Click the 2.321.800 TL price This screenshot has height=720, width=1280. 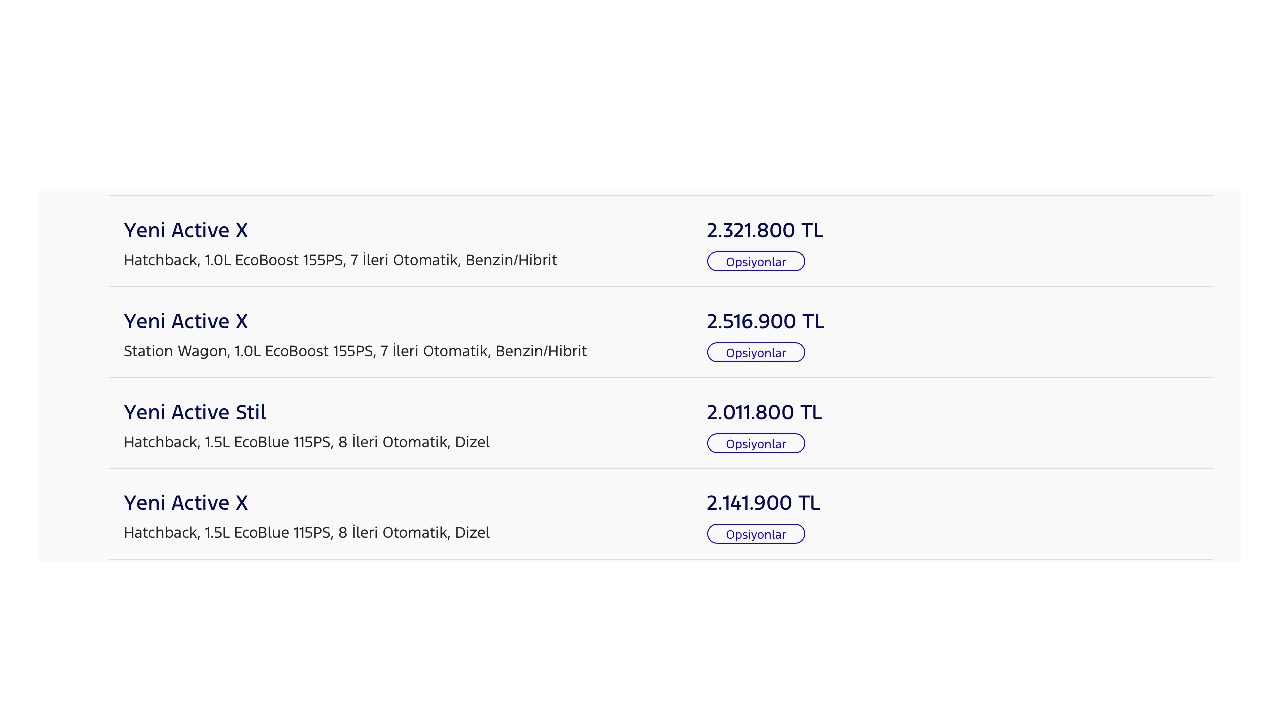click(765, 230)
